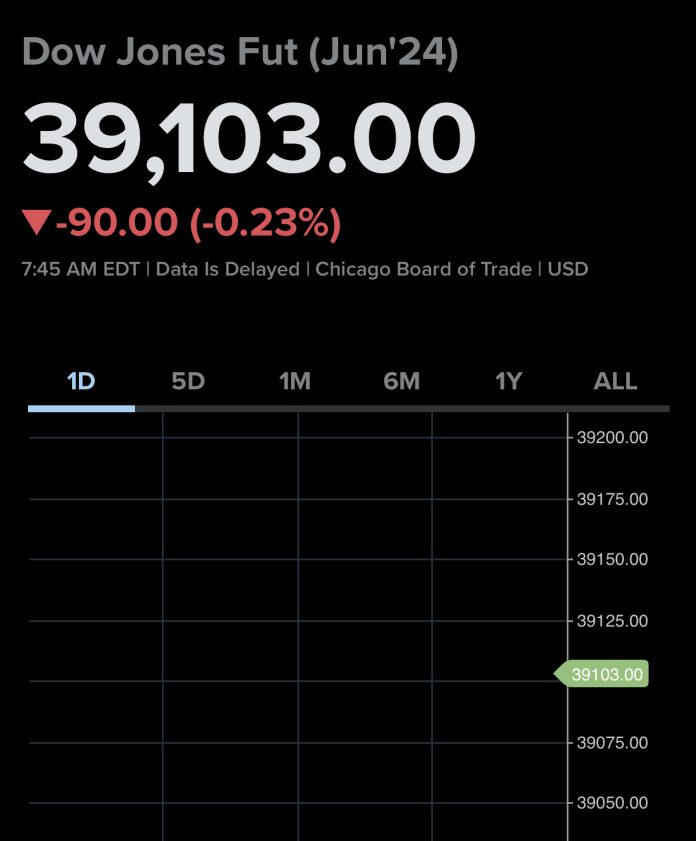Open the 1M chart range tab
Image resolution: width=696 pixels, height=841 pixels.
(295, 381)
